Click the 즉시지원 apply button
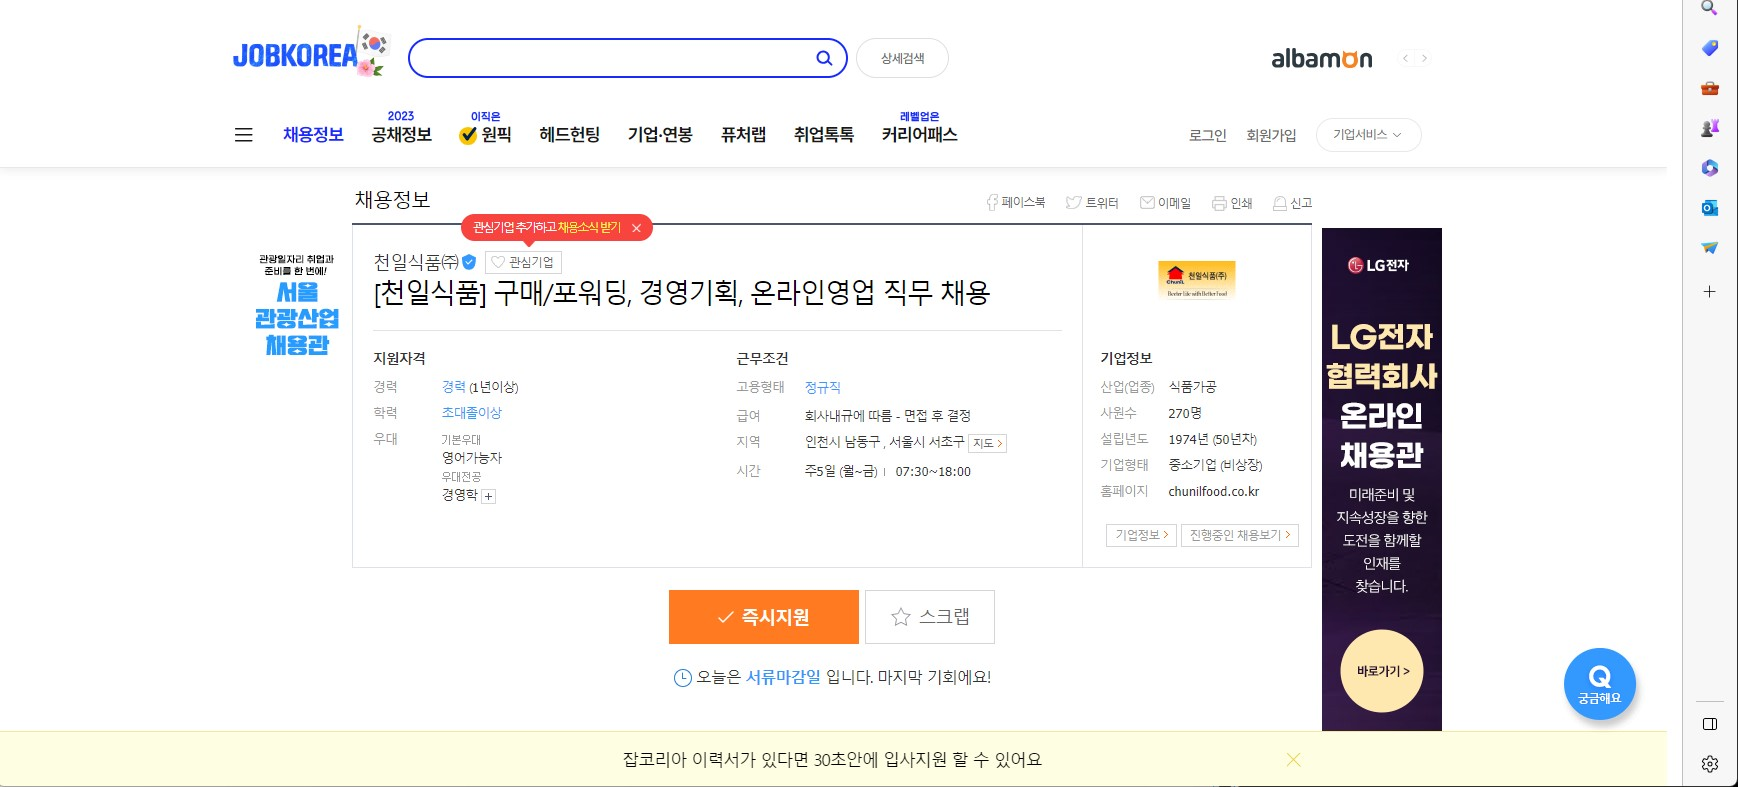This screenshot has height=787, width=1738. 764,617
